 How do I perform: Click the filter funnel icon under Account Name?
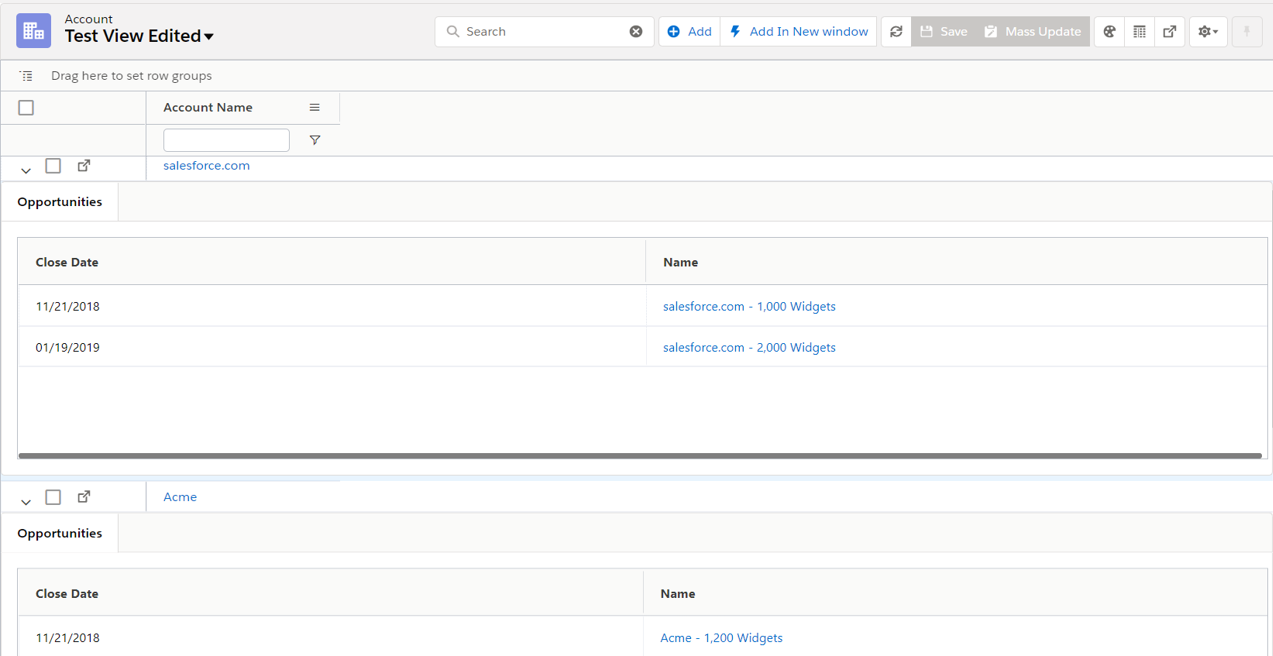click(315, 141)
